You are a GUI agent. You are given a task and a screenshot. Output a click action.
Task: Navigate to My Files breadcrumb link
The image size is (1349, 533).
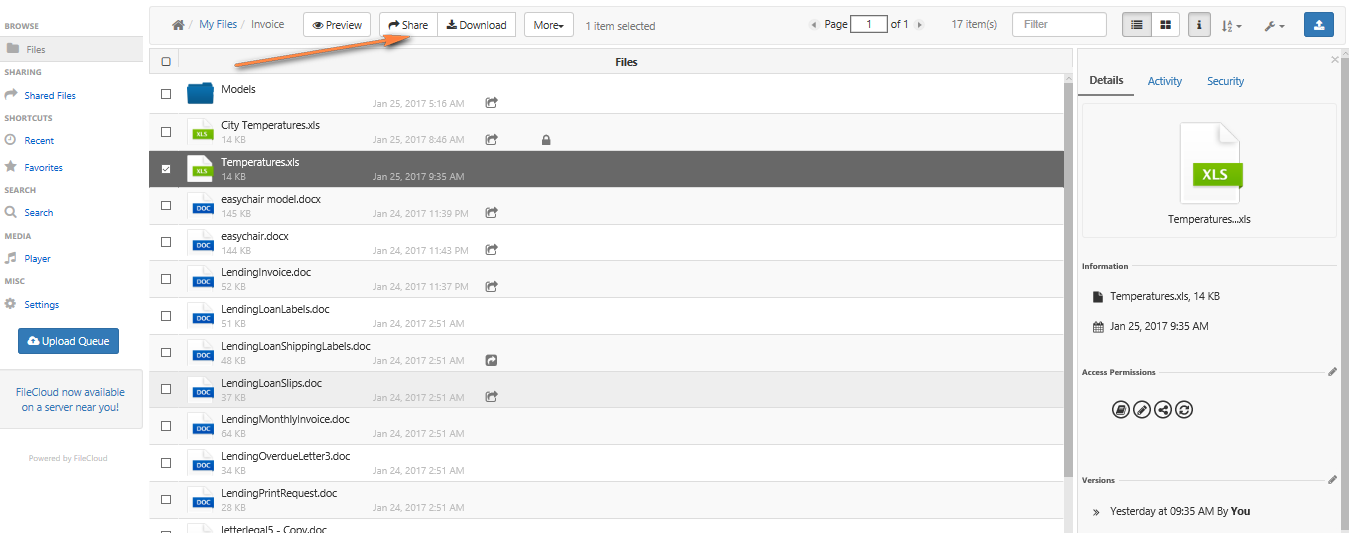coord(218,25)
